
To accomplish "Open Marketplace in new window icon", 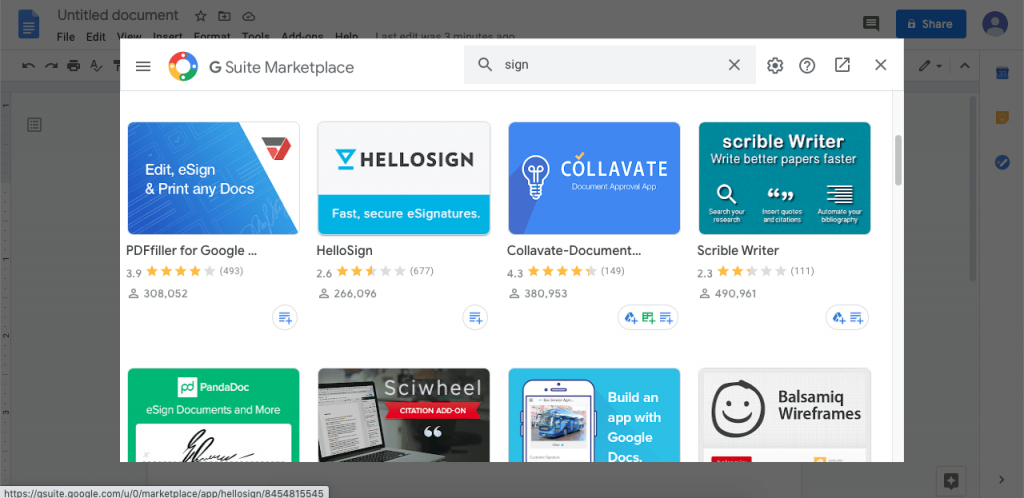I will [x=842, y=65].
